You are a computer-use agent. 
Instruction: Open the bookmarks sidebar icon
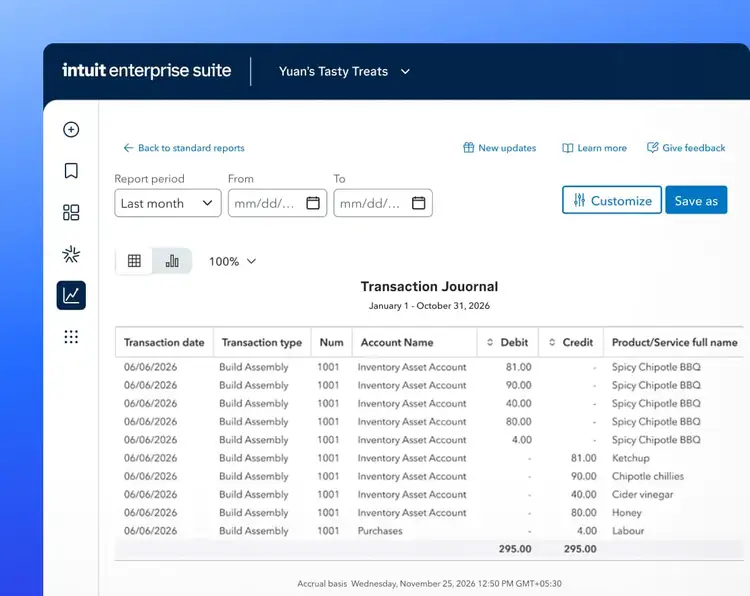(x=71, y=171)
